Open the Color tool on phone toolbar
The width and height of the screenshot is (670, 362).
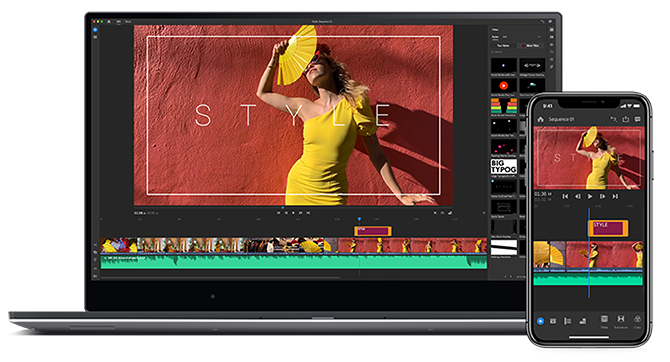637,321
